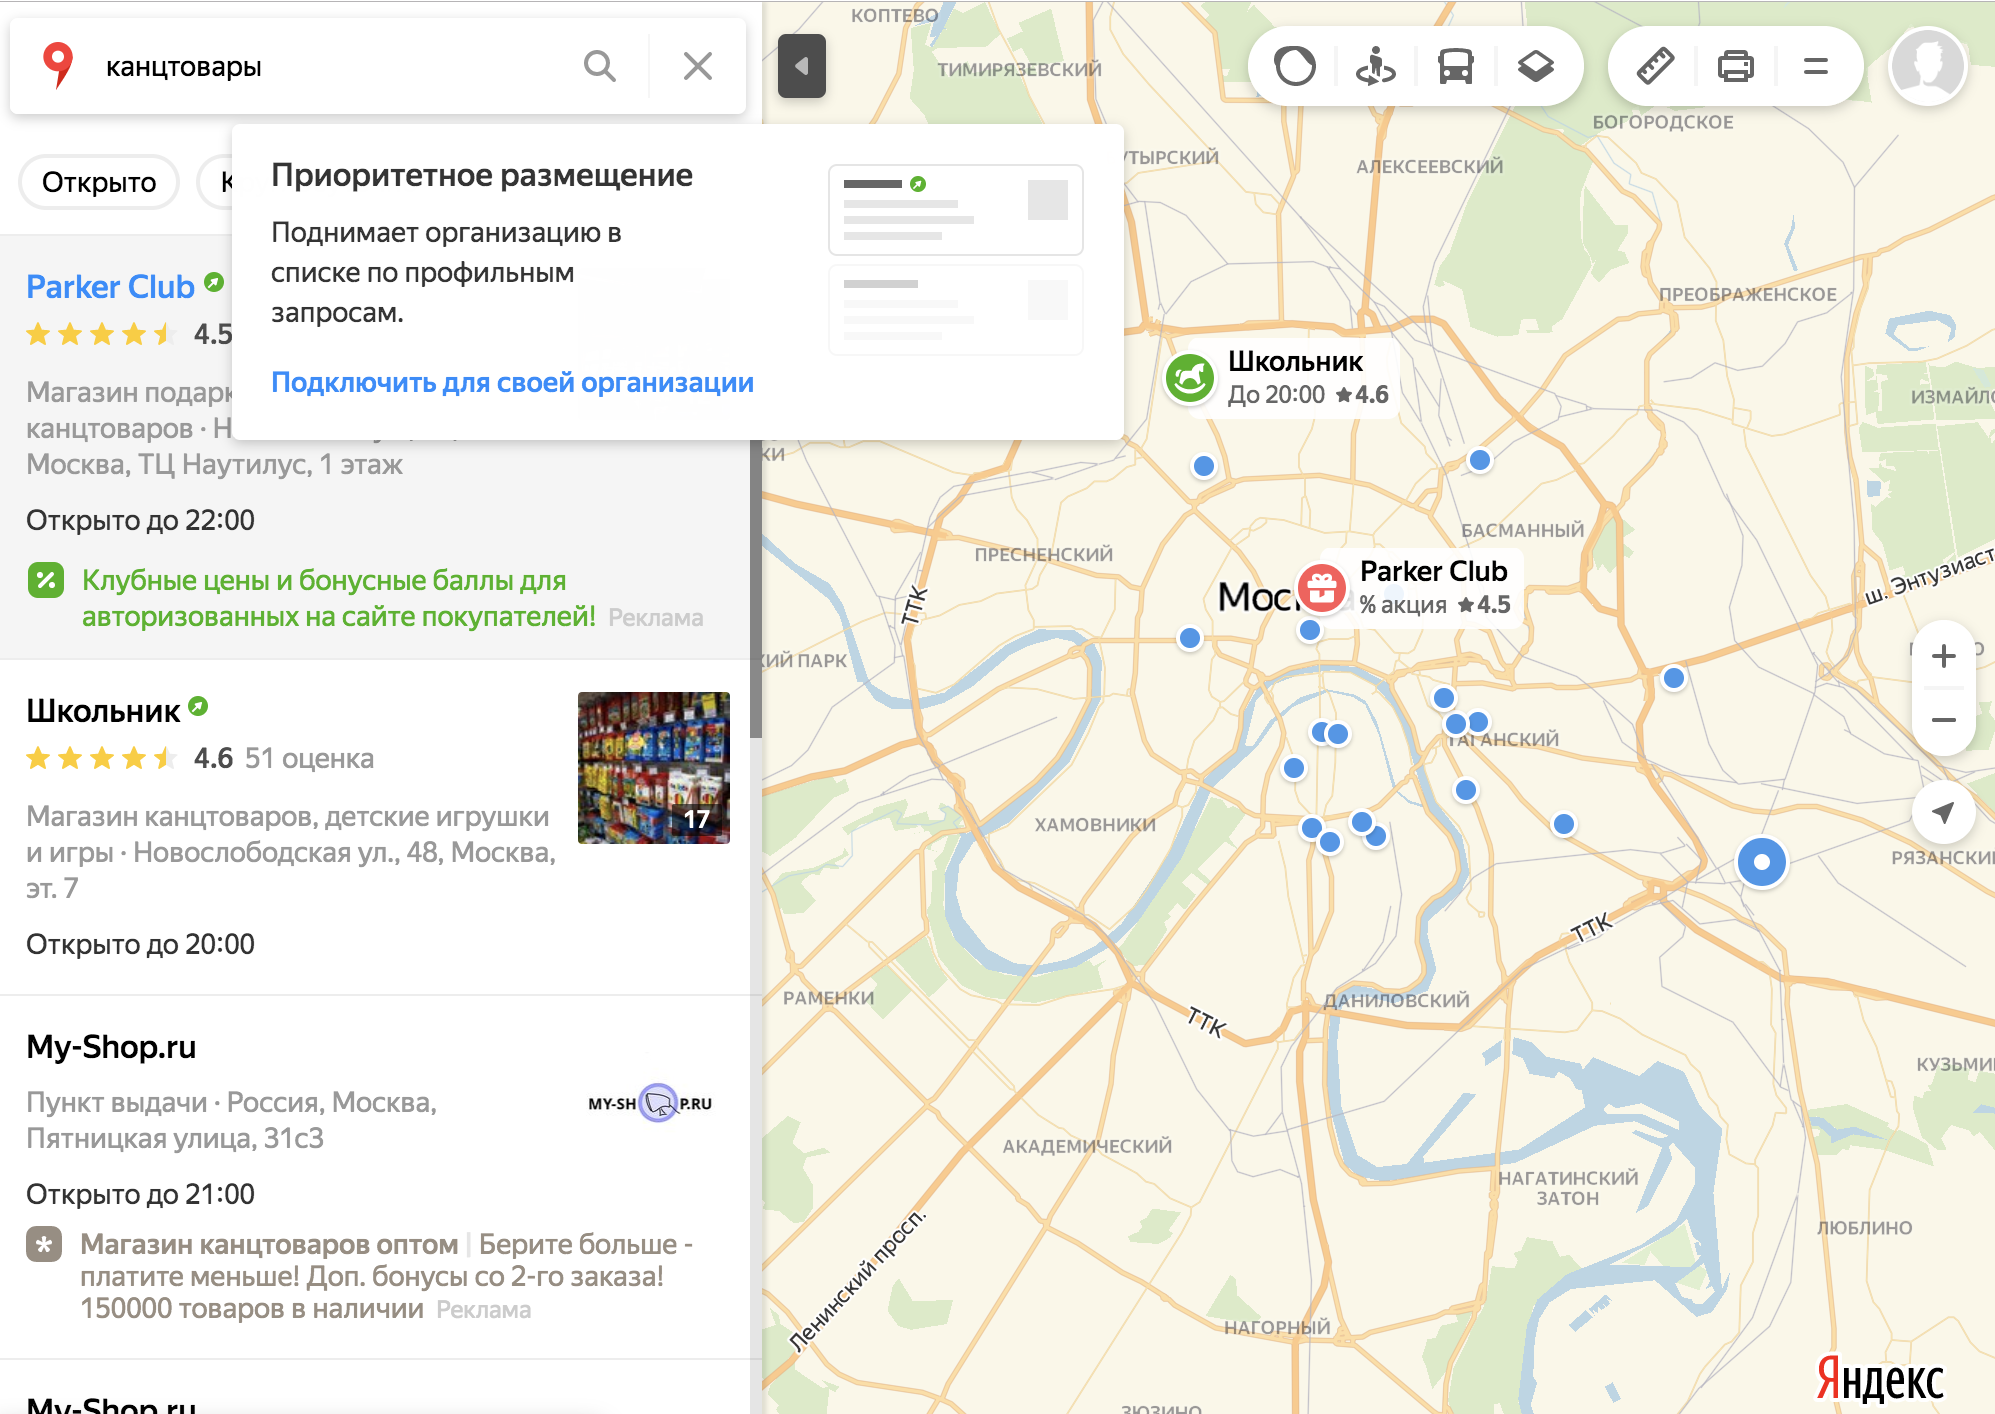Open Школьник photo thumbnail
1995x1414 pixels.
pos(653,767)
